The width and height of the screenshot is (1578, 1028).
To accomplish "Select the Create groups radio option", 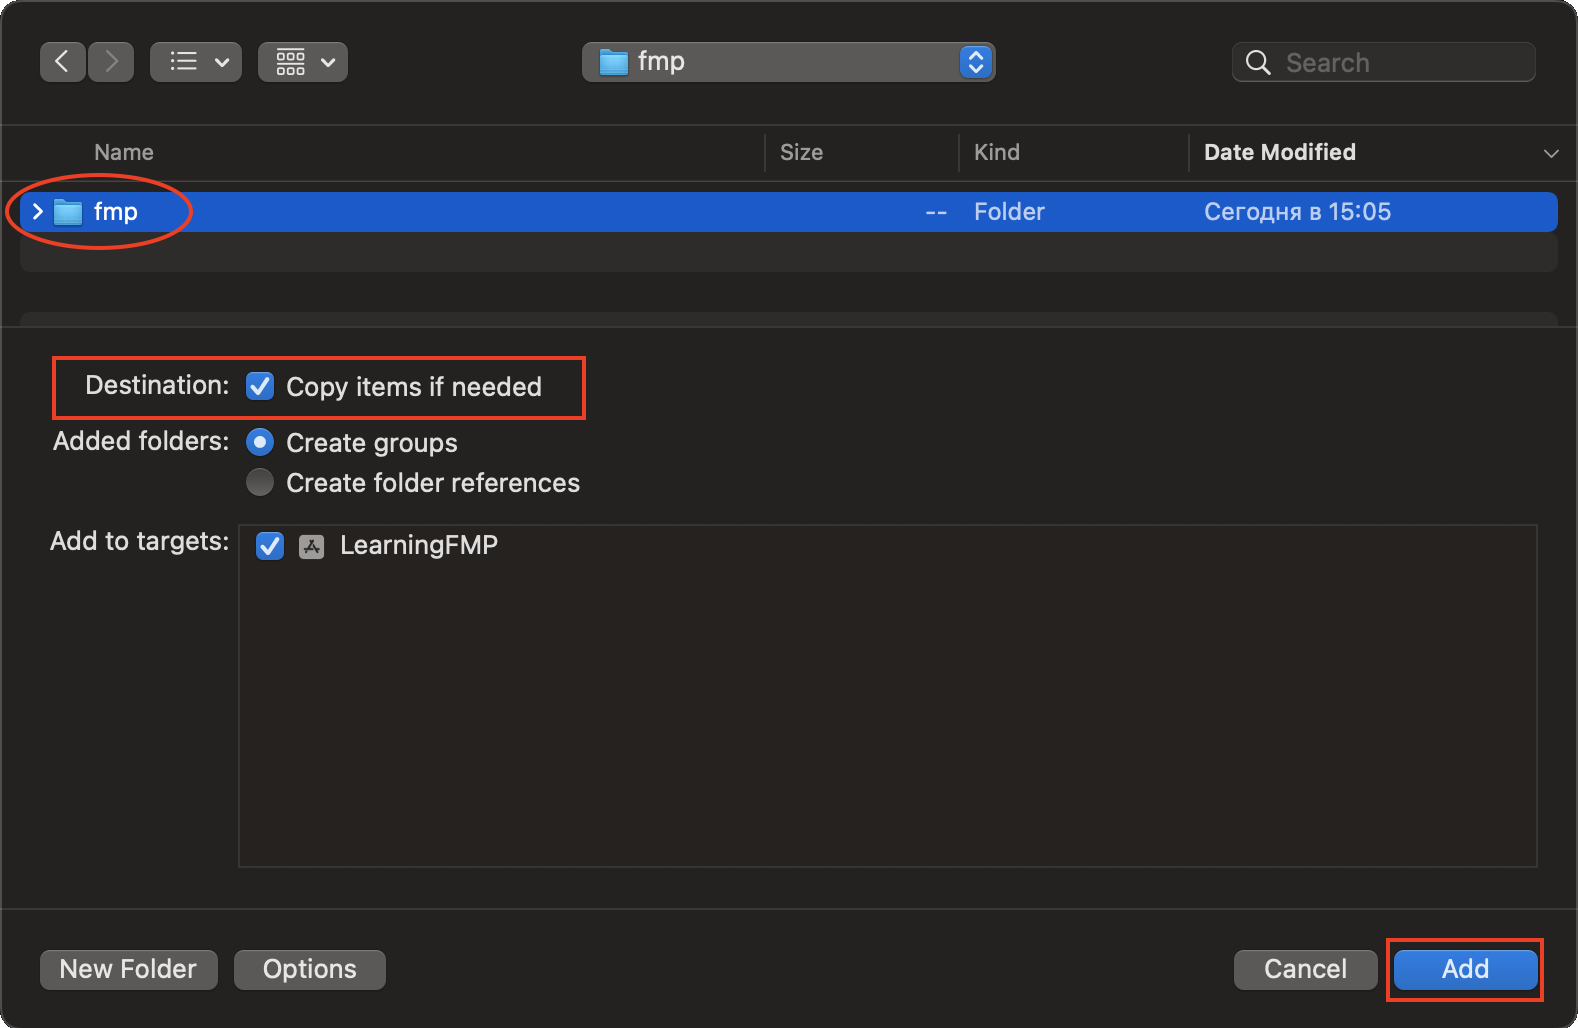I will coord(260,442).
